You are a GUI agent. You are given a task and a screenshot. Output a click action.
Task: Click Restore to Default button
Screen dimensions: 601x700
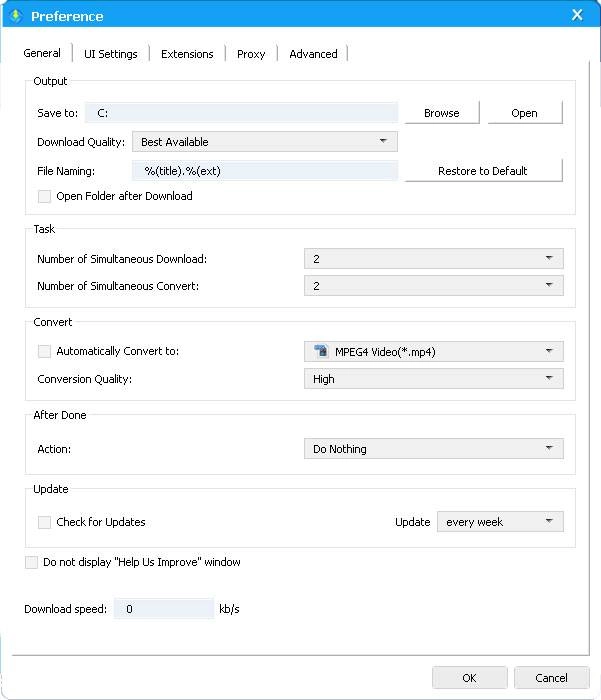pos(483,171)
